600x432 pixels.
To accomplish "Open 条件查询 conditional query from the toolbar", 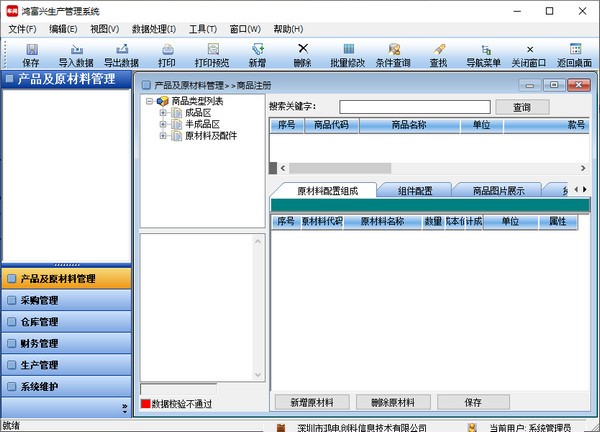I will tap(393, 54).
